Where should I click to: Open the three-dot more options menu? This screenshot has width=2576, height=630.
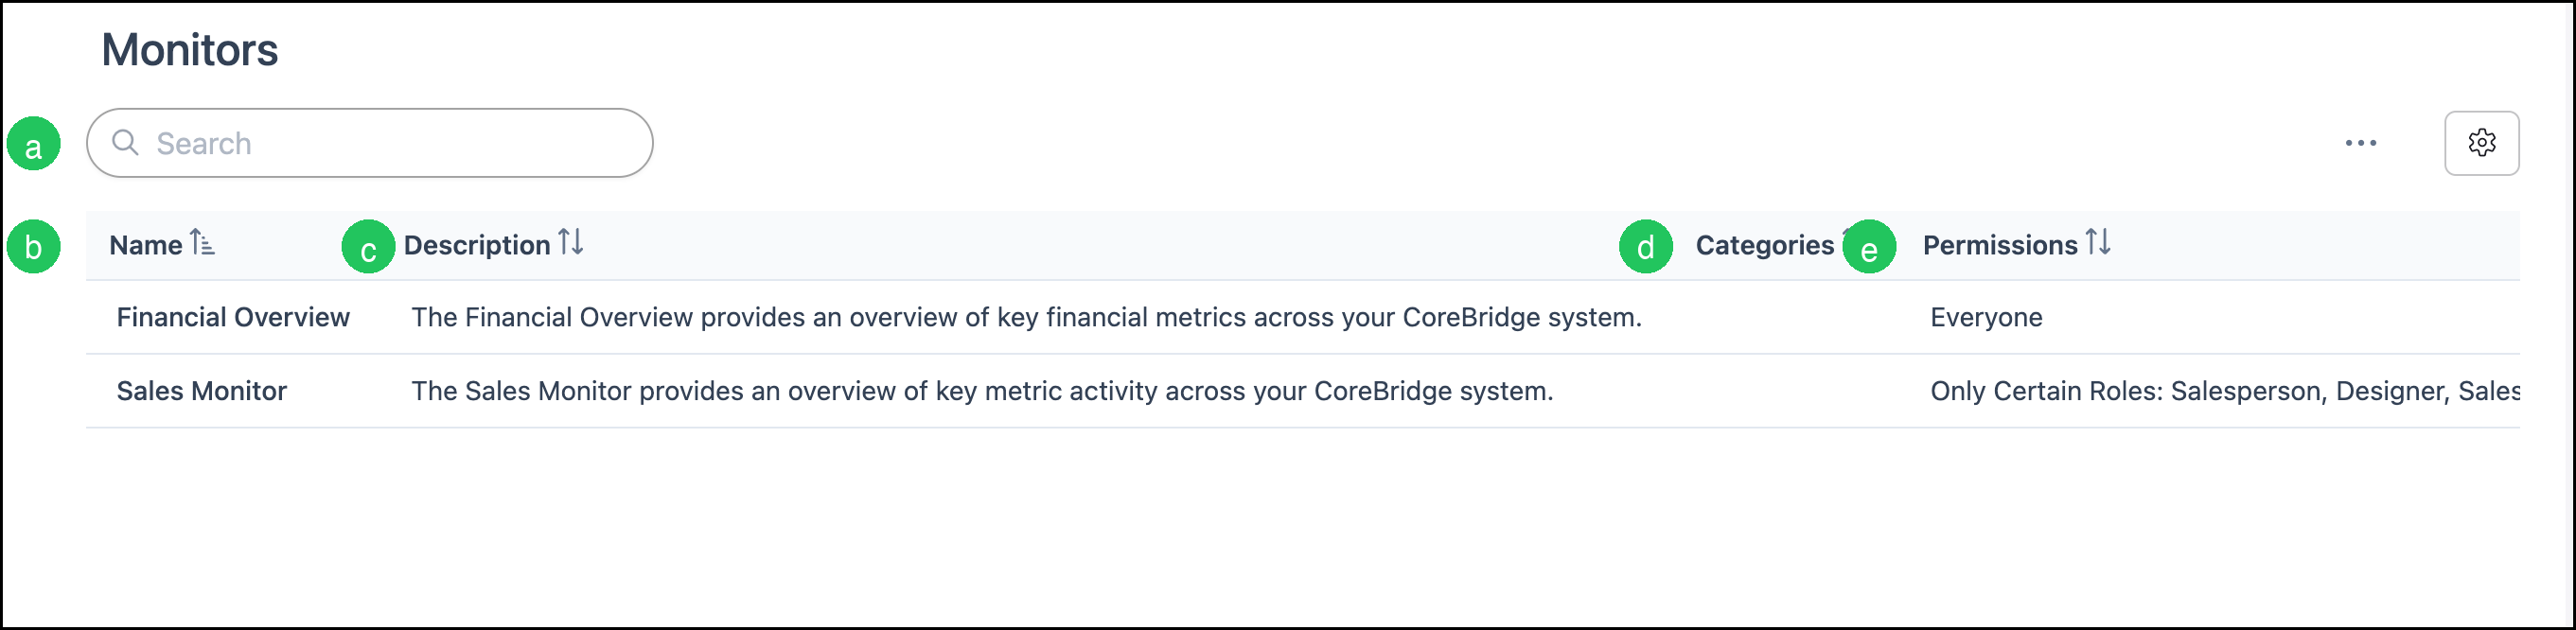[x=2360, y=143]
